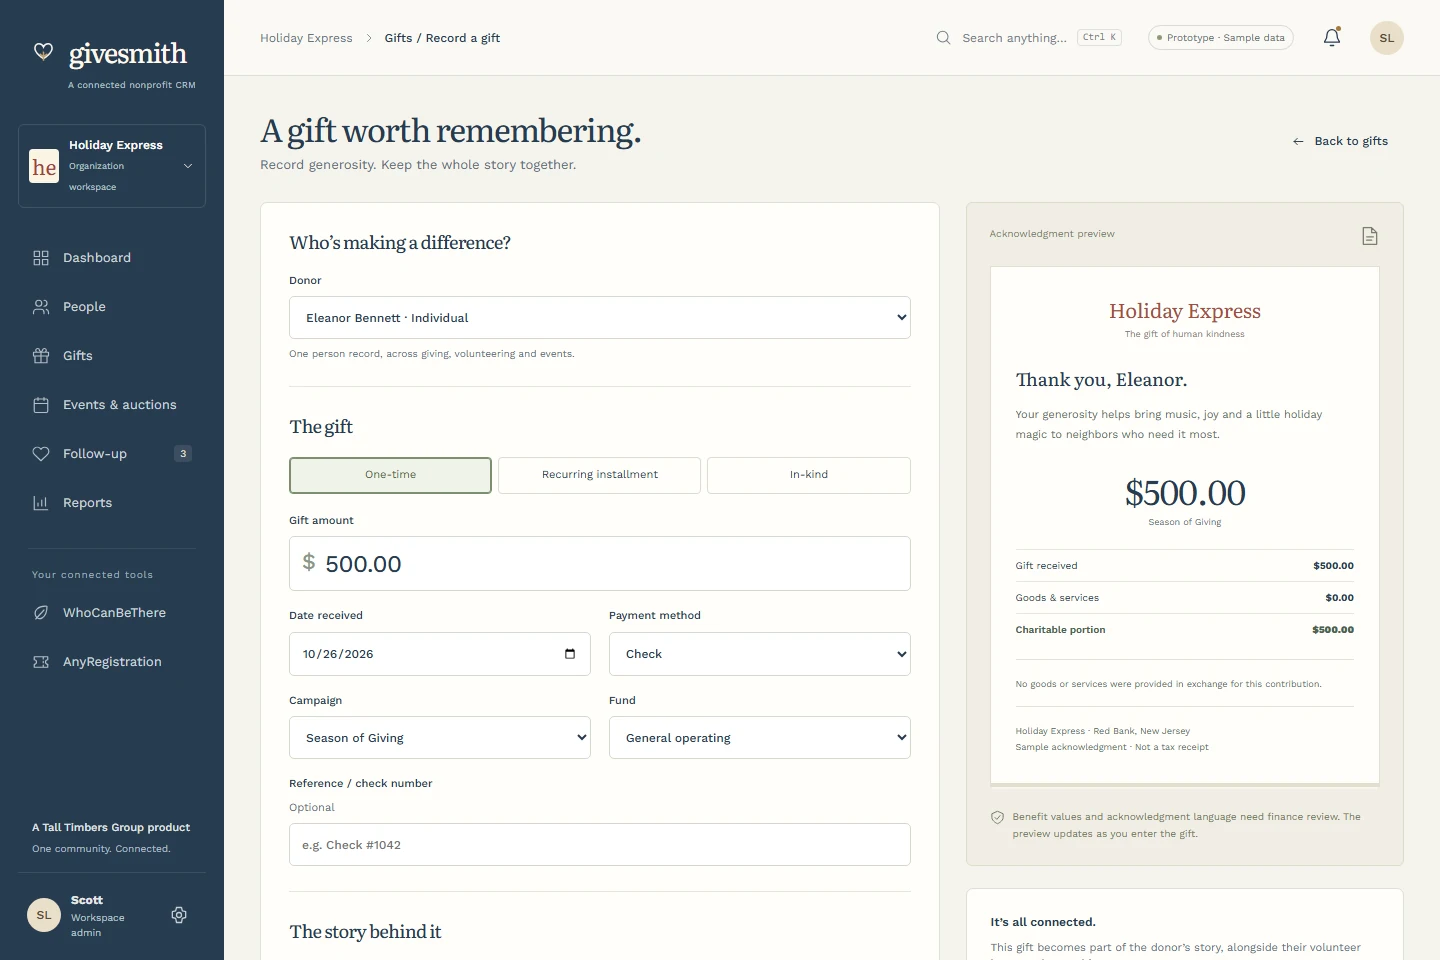Select the One-time gift type
The height and width of the screenshot is (960, 1440).
tap(390, 475)
